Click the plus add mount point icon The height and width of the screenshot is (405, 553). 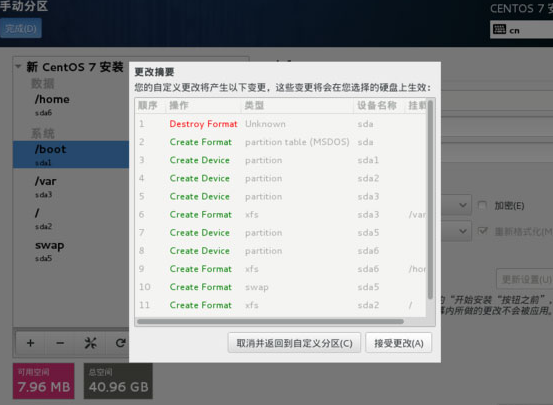pos(30,343)
